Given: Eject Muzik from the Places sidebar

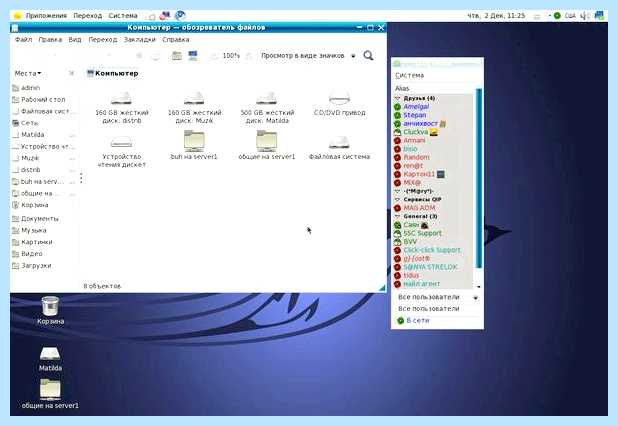Looking at the screenshot, I should click(x=72, y=158).
